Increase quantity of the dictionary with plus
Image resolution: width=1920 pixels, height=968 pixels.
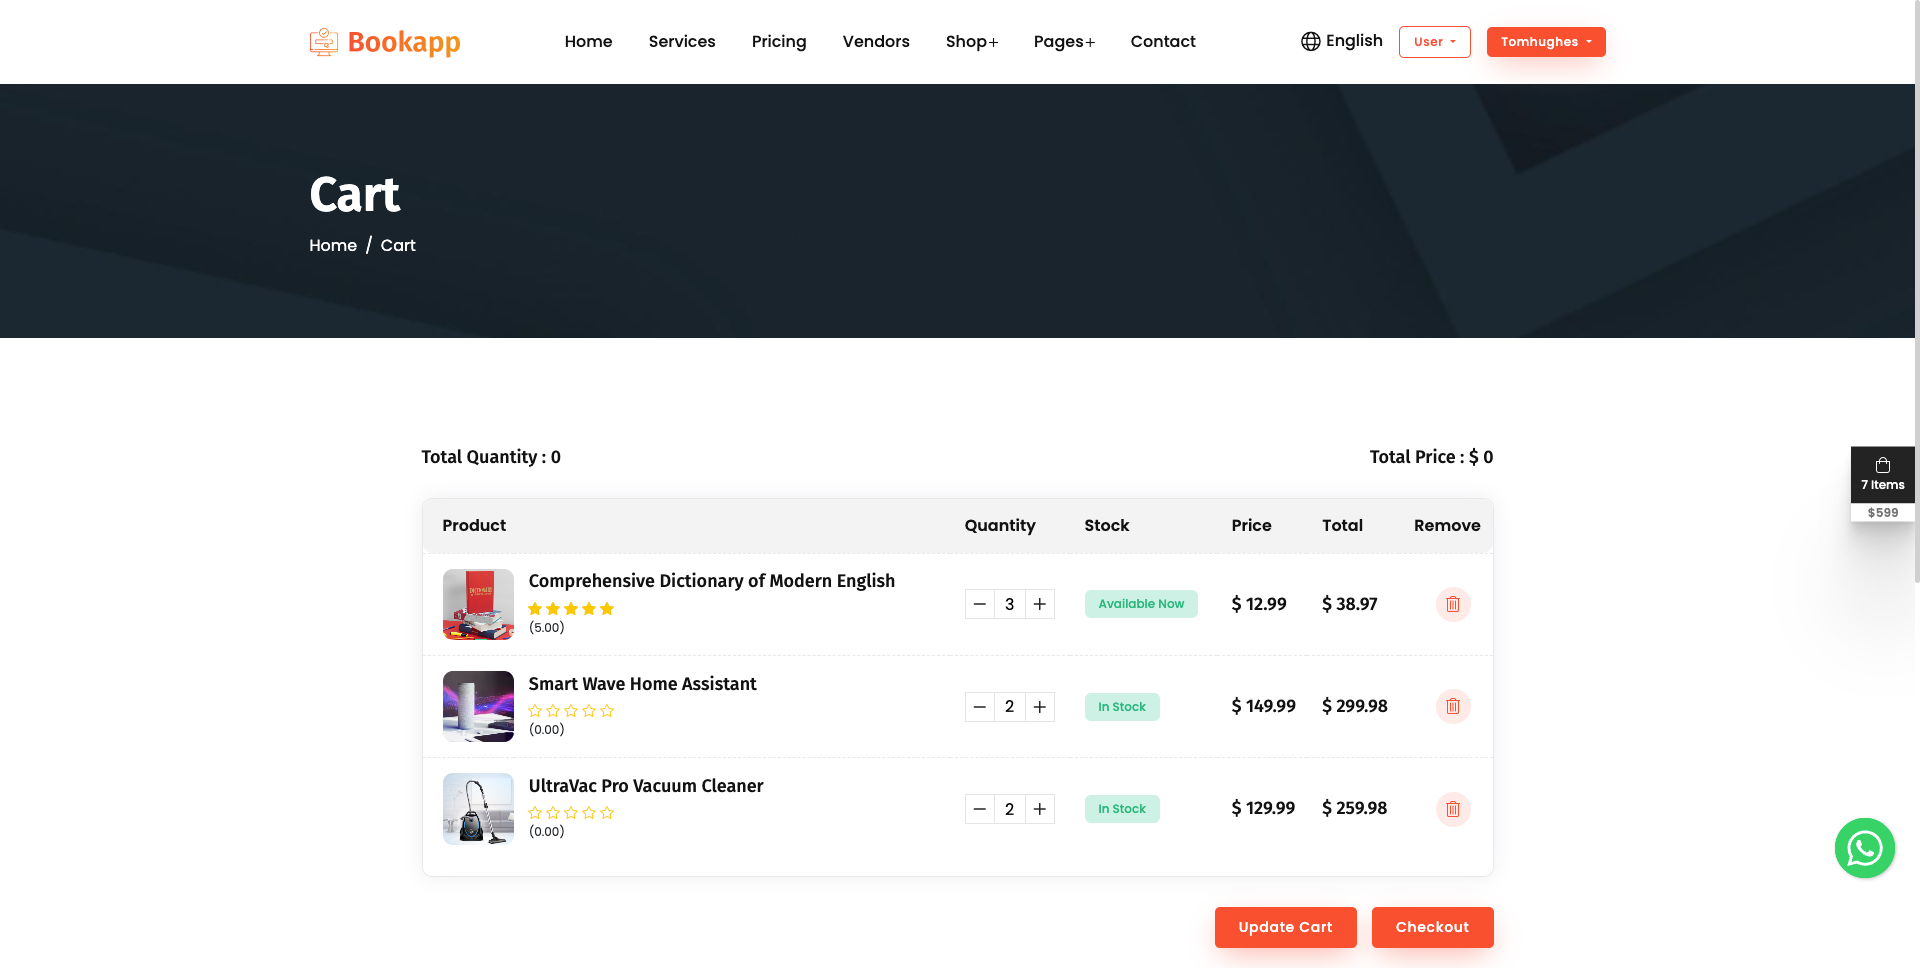click(x=1040, y=604)
